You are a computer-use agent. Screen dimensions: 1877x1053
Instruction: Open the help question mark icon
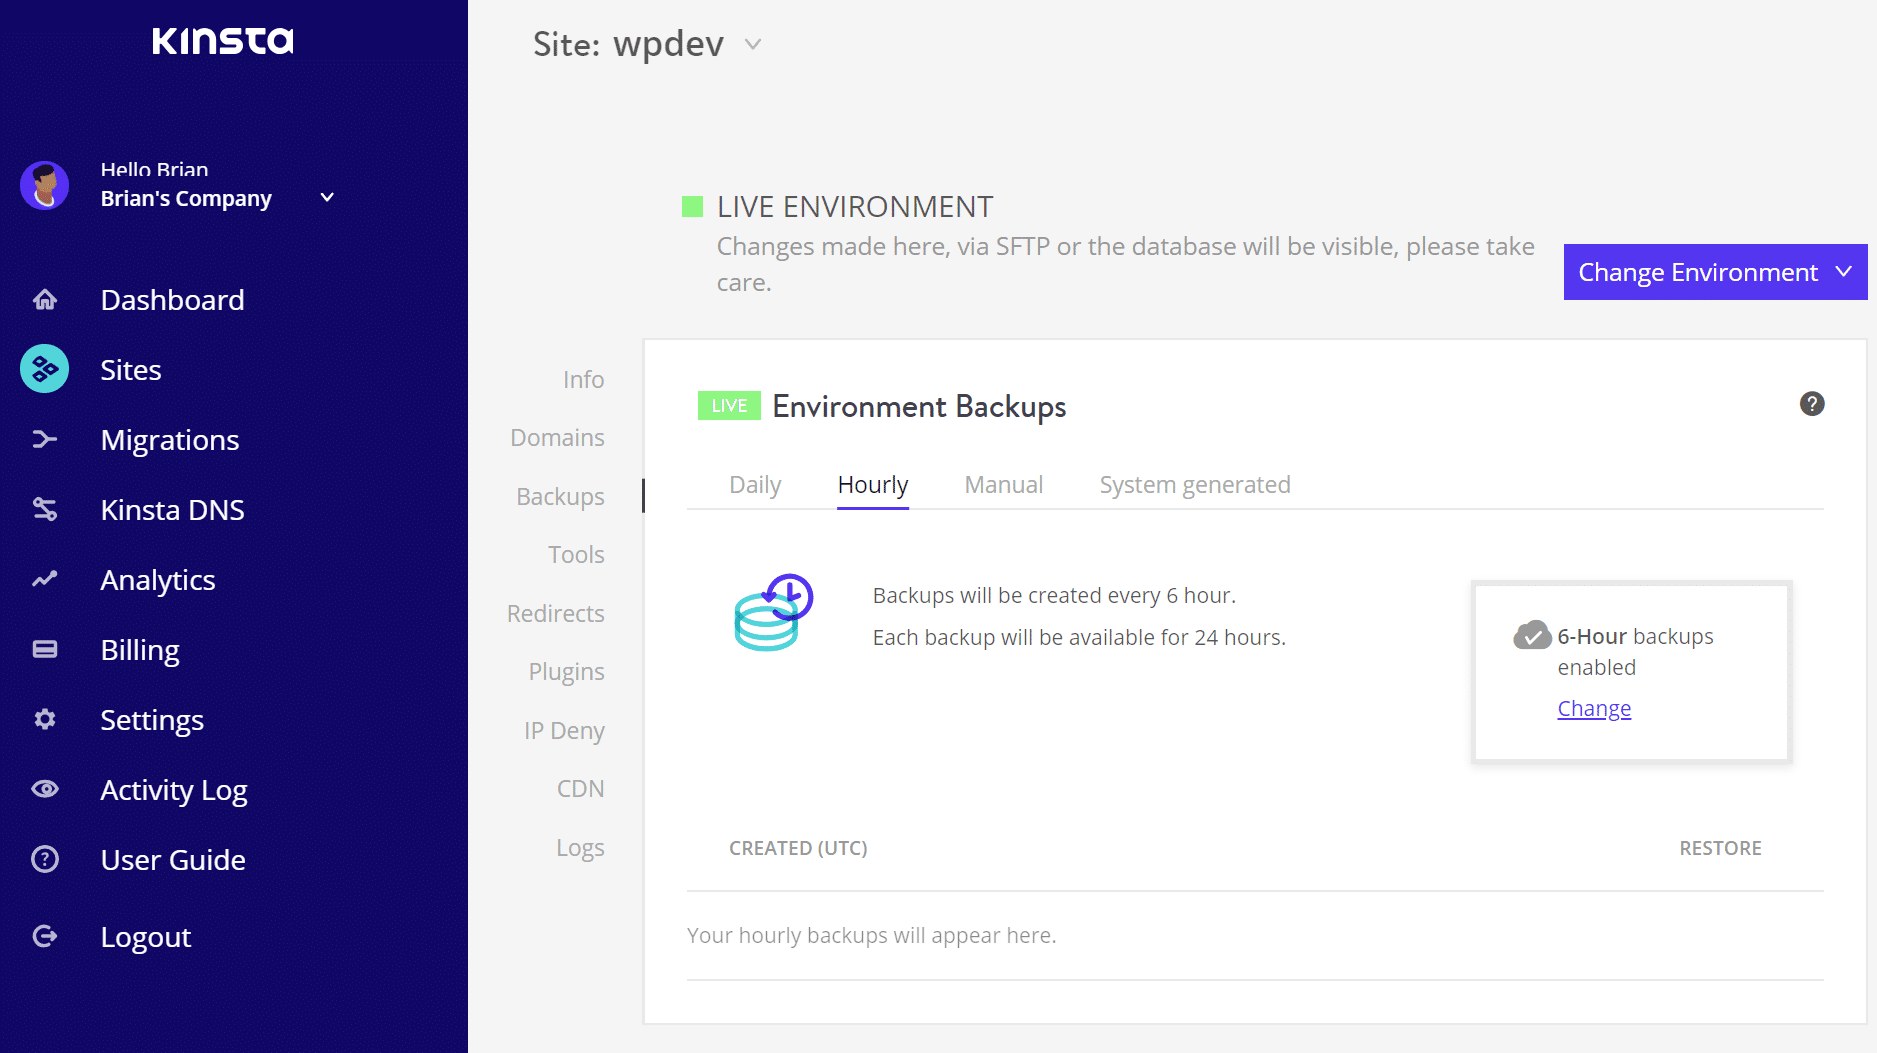(1812, 404)
